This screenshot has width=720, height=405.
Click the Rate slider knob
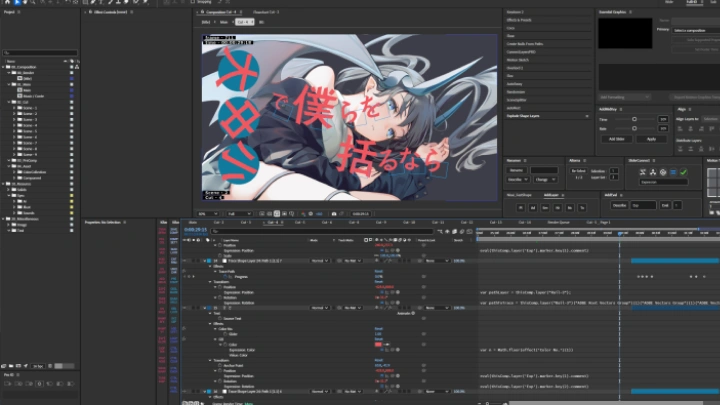[634, 129]
